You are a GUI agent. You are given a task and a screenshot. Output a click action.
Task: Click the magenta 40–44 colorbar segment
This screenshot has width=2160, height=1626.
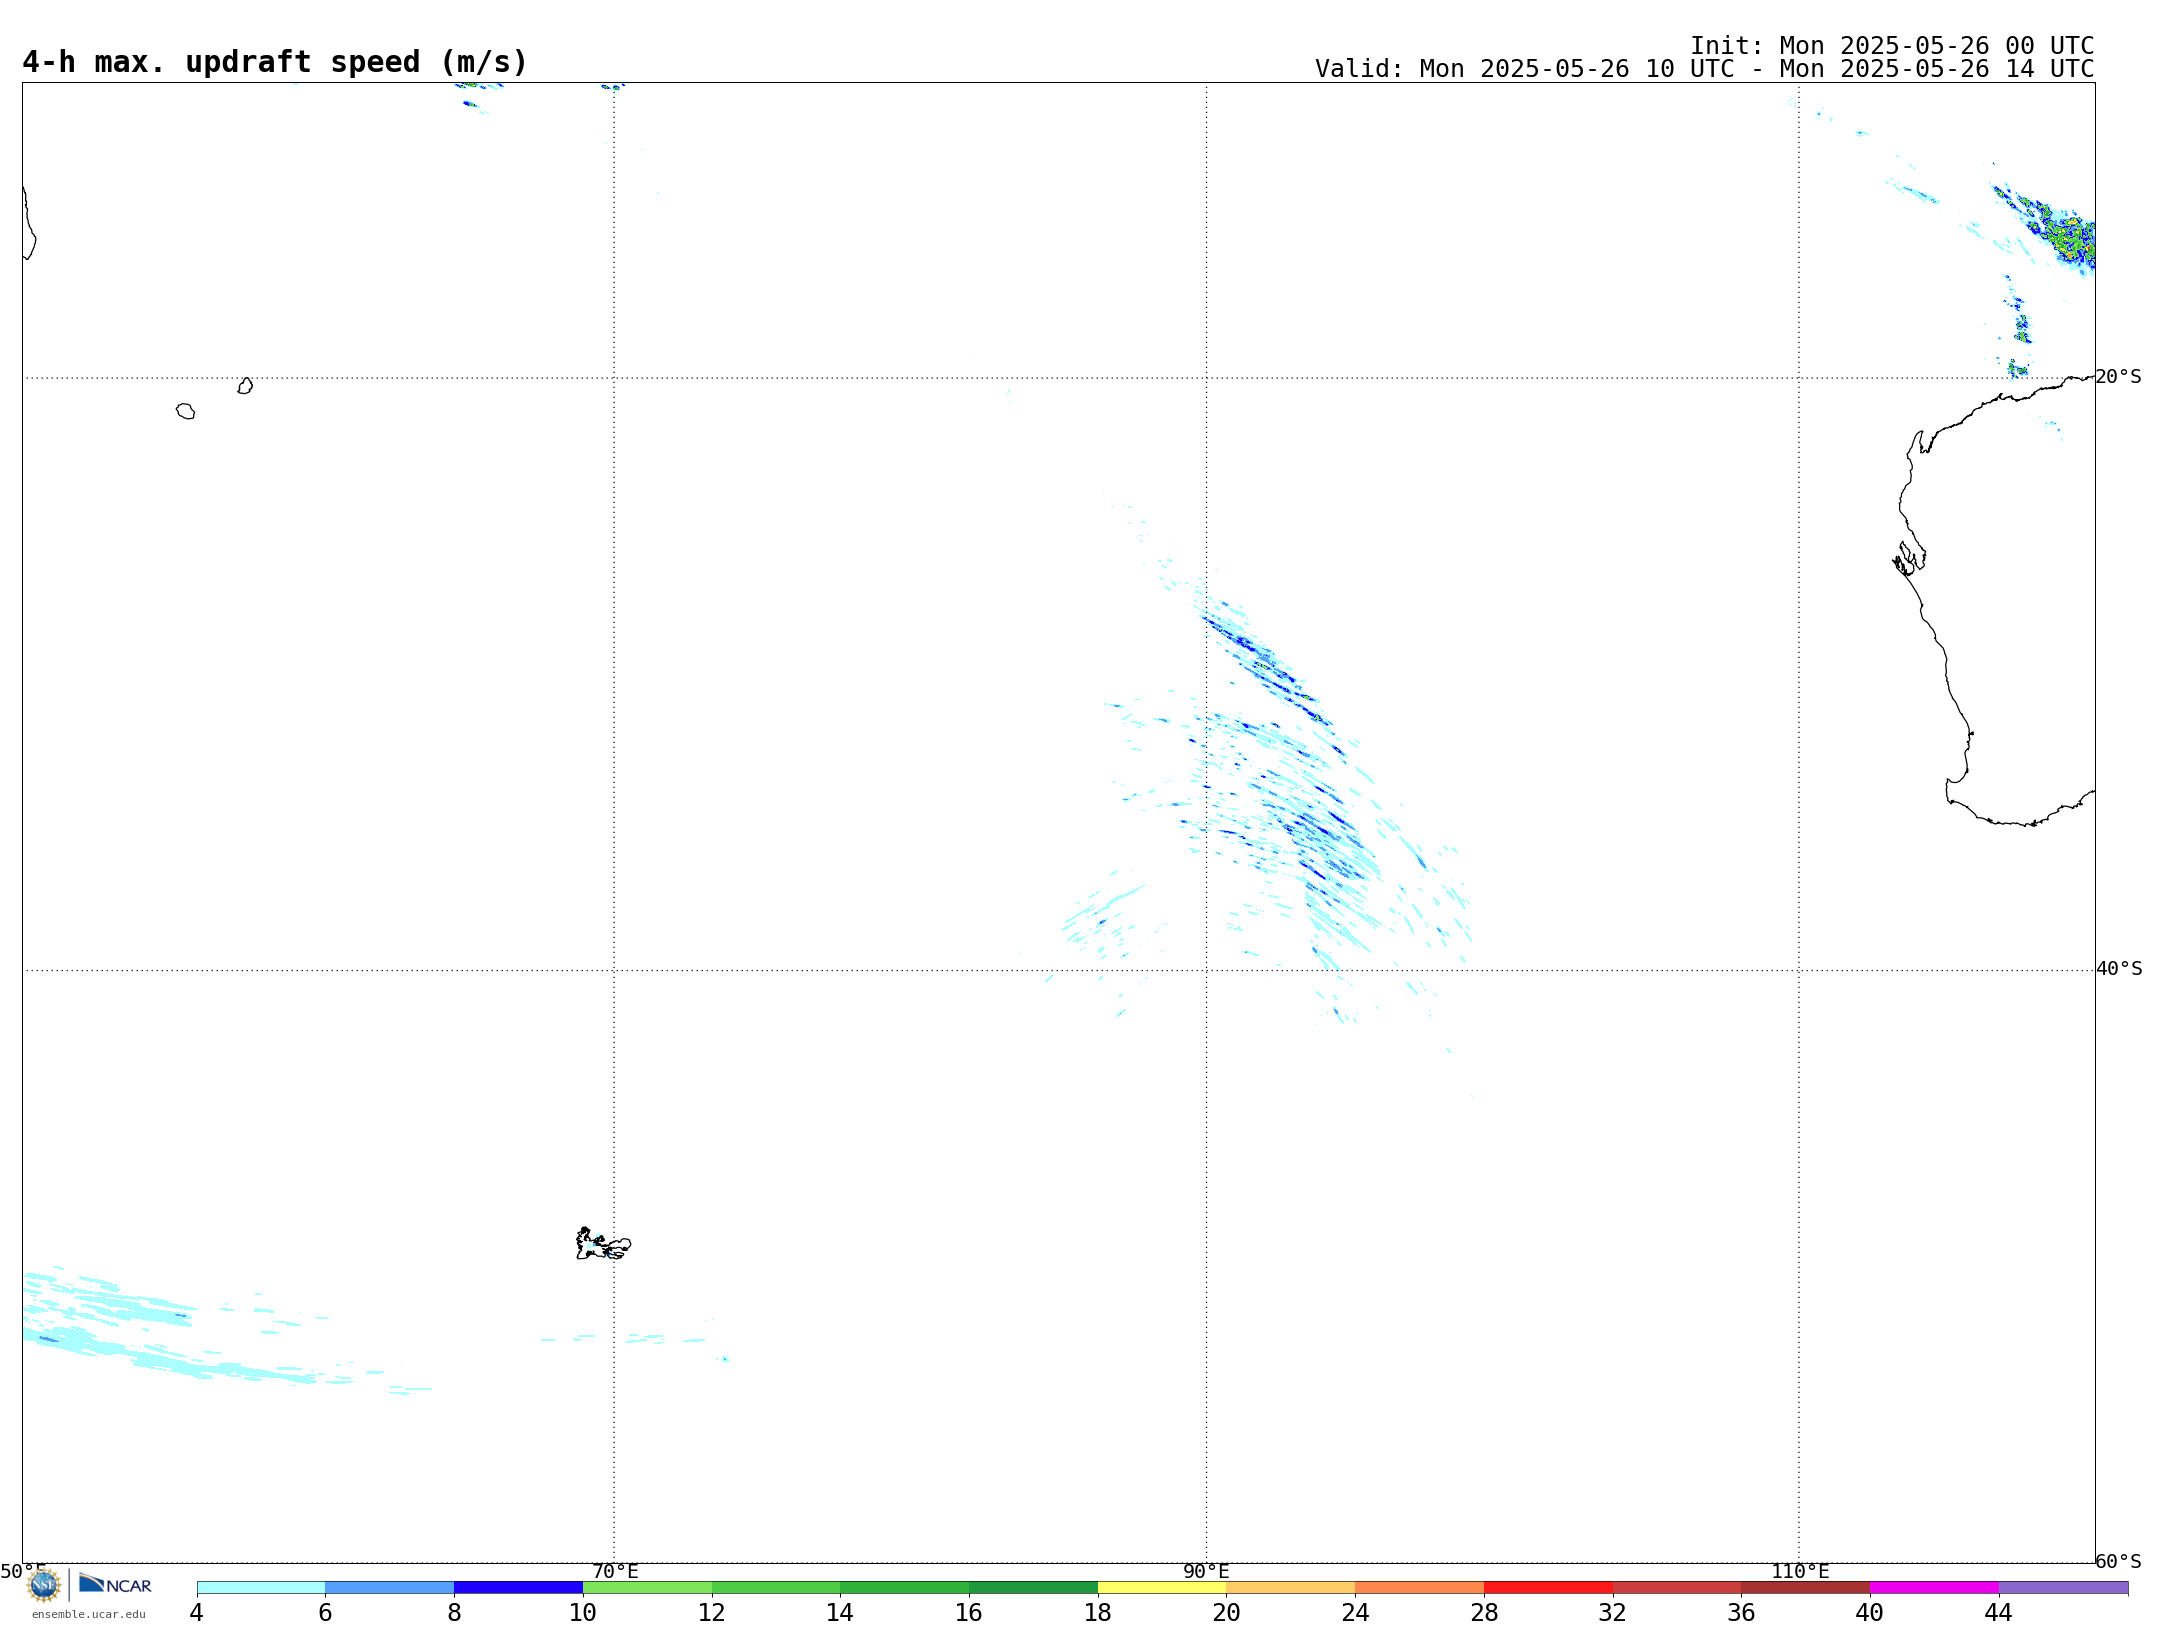click(1935, 1588)
